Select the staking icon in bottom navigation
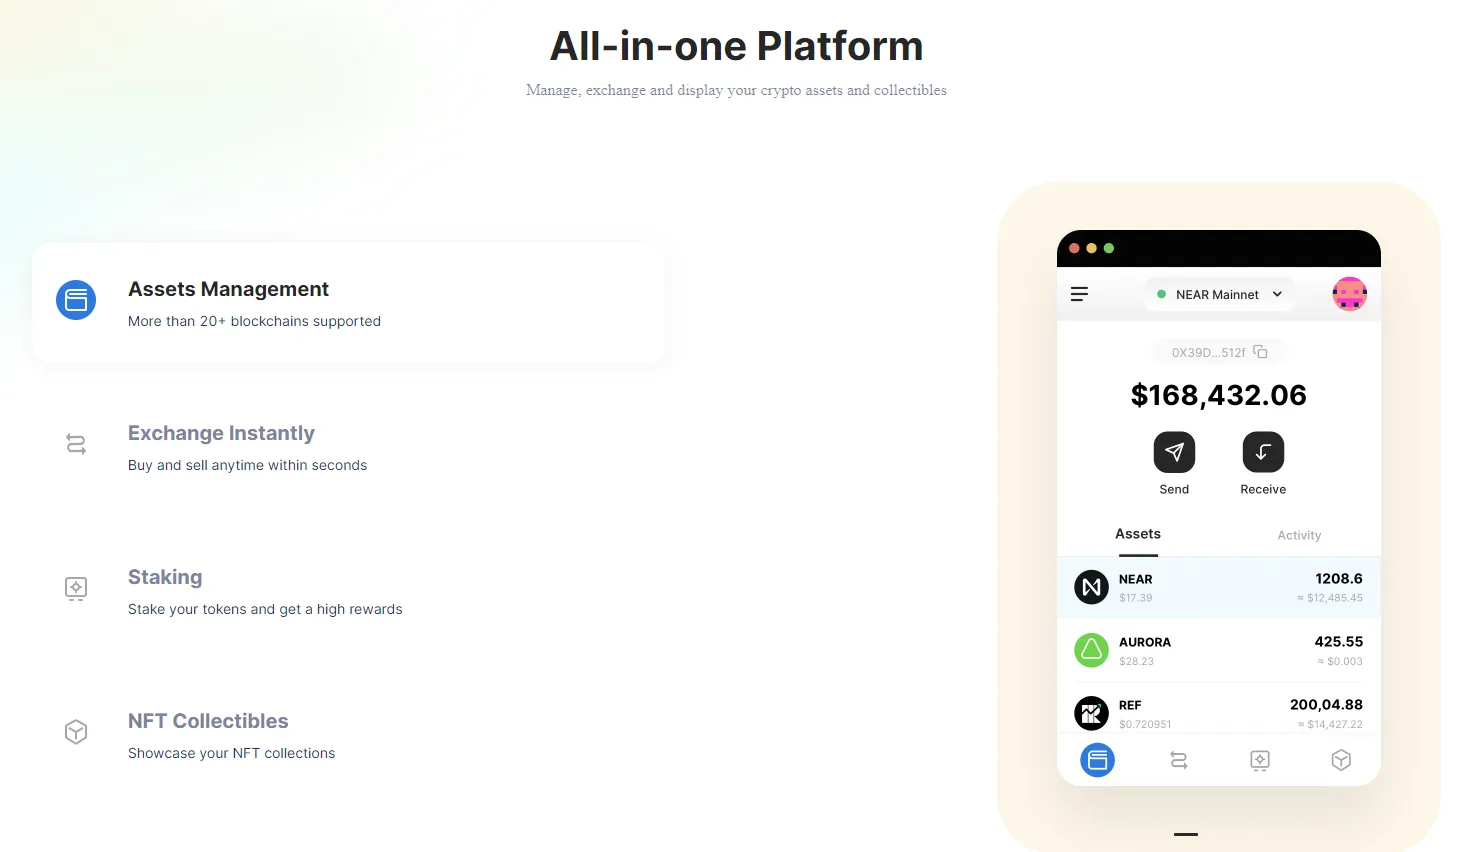This screenshot has width=1482, height=852. tap(1259, 760)
